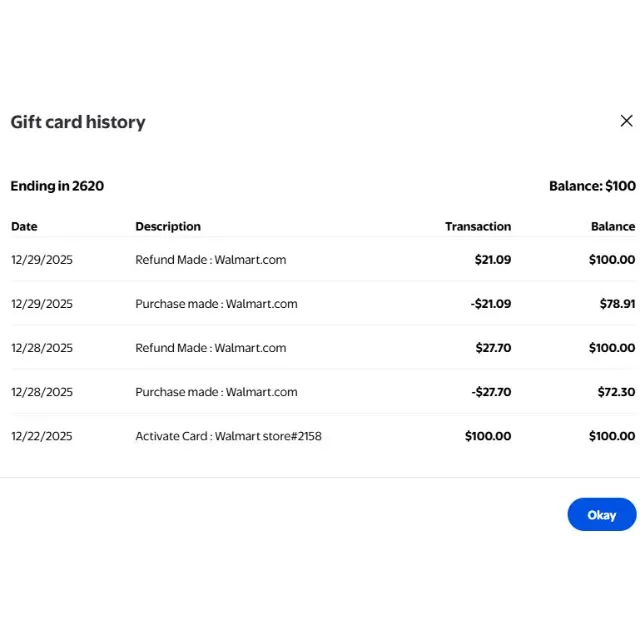
Task: Click the 12/22/2025 activation date
Action: (x=42, y=436)
